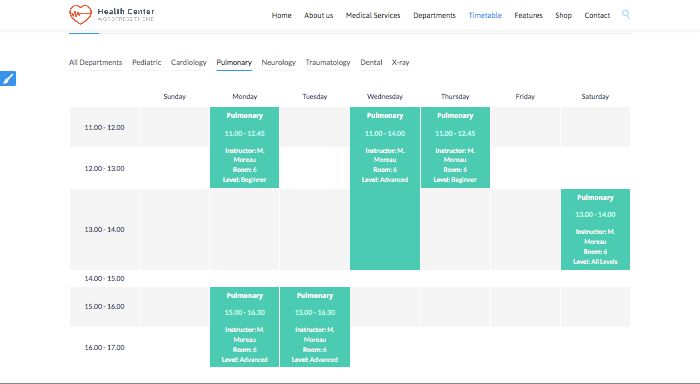Select the Pulmonary department filter
Screen dimensions: 700x384
point(234,63)
